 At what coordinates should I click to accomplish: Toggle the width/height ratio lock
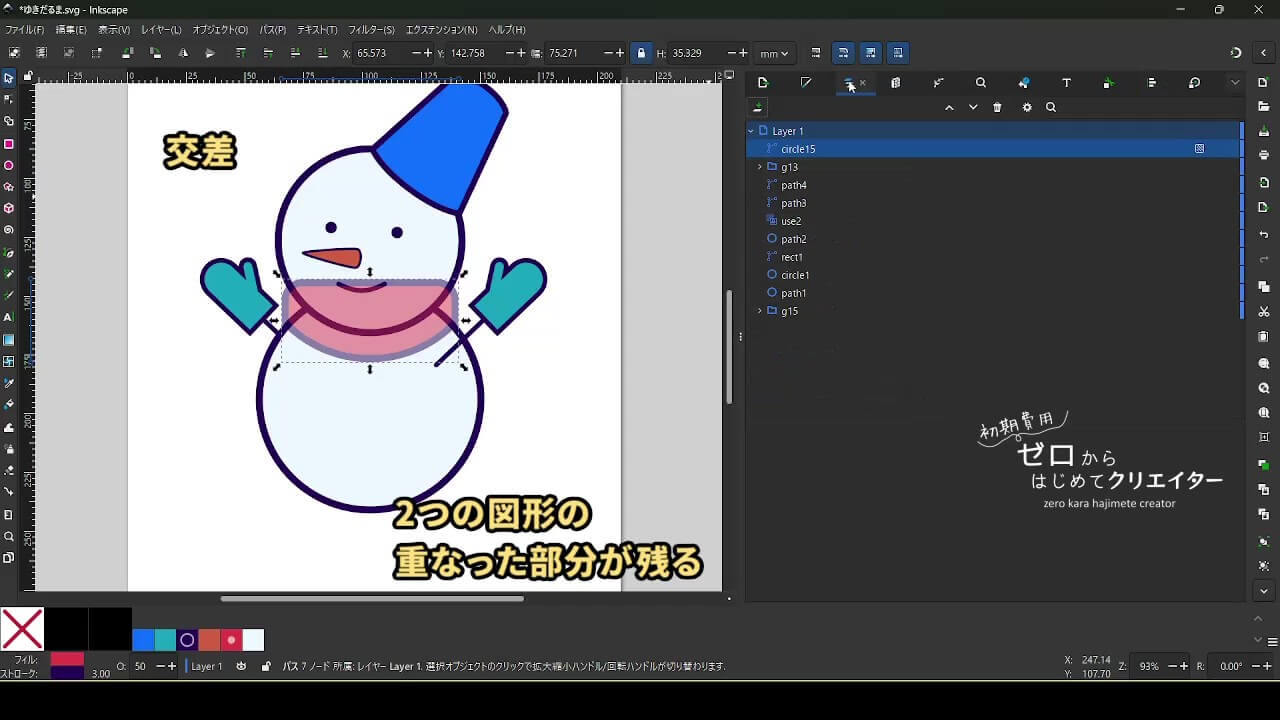click(x=641, y=53)
